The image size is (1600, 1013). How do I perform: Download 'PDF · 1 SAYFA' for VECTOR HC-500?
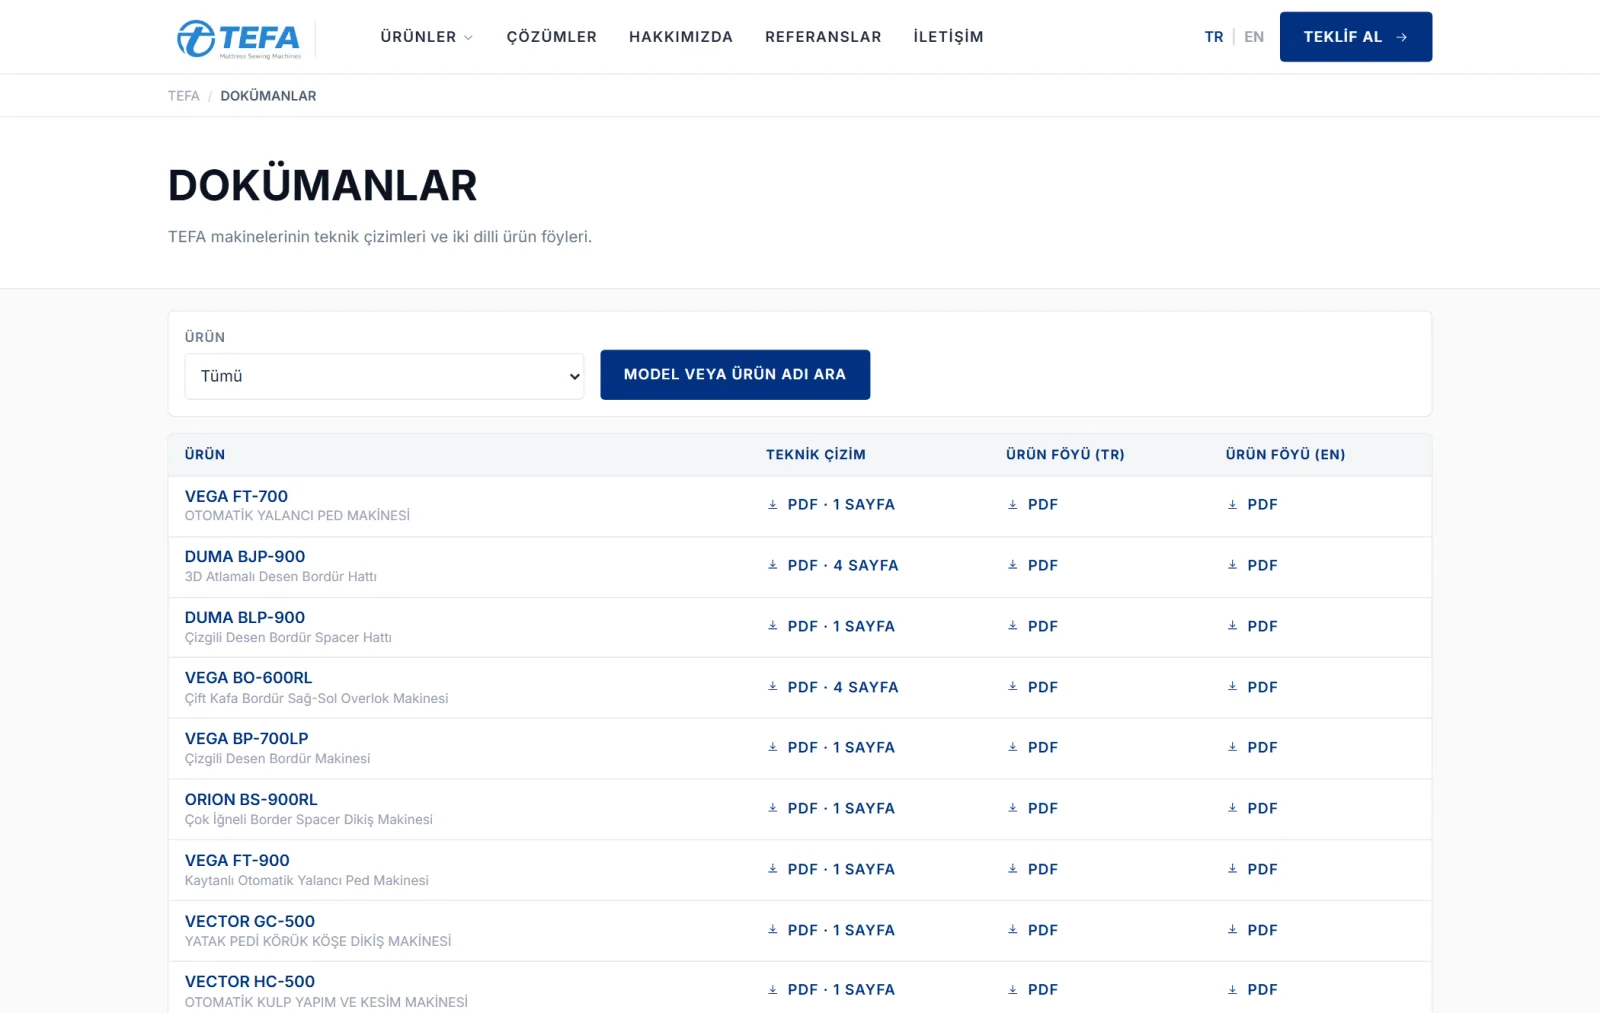point(831,990)
